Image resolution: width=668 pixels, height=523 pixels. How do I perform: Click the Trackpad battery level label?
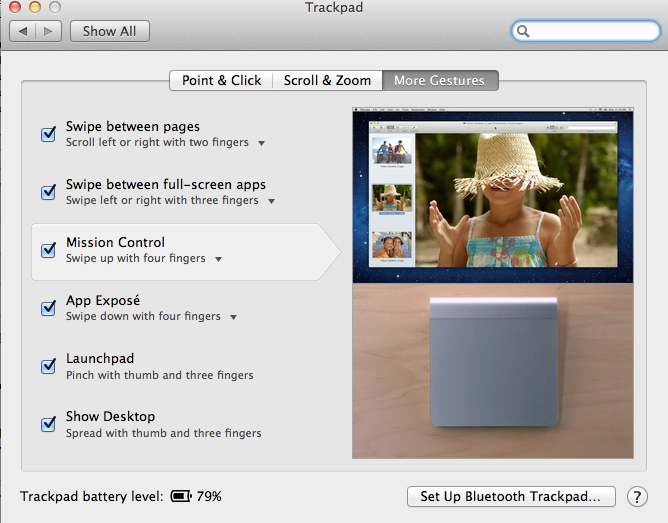click(x=92, y=497)
